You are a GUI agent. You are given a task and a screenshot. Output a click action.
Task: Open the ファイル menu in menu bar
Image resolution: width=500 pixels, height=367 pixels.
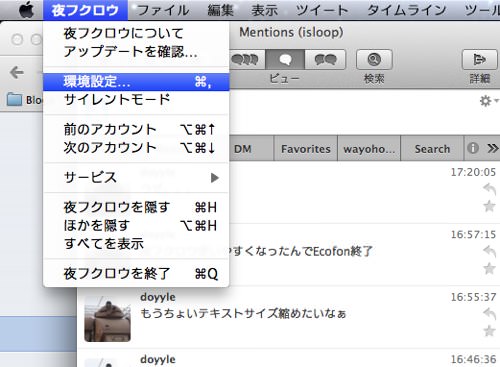pos(163,10)
